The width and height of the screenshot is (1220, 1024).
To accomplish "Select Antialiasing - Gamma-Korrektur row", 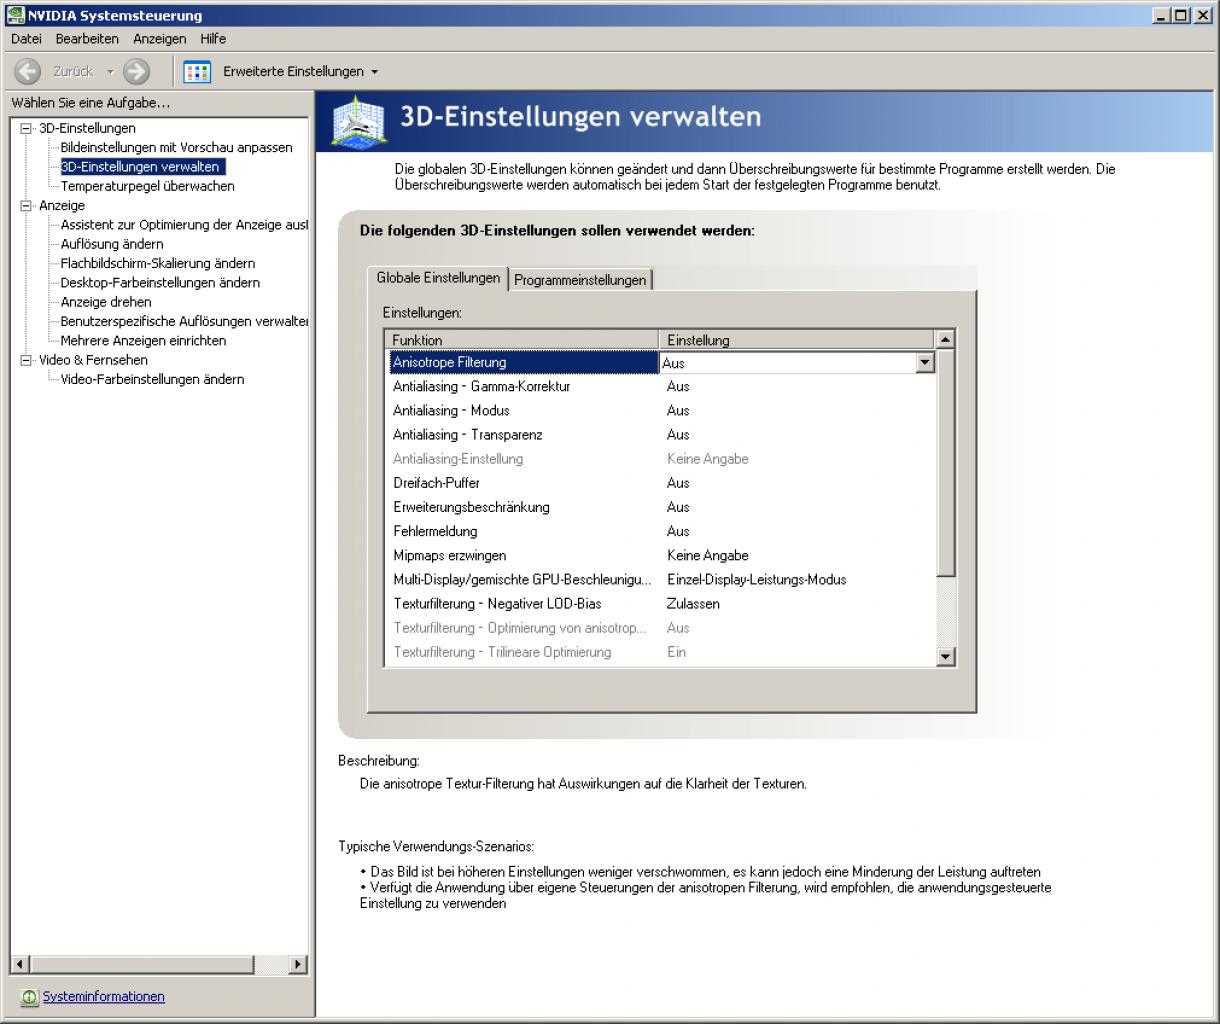I will pyautogui.click(x=660, y=386).
